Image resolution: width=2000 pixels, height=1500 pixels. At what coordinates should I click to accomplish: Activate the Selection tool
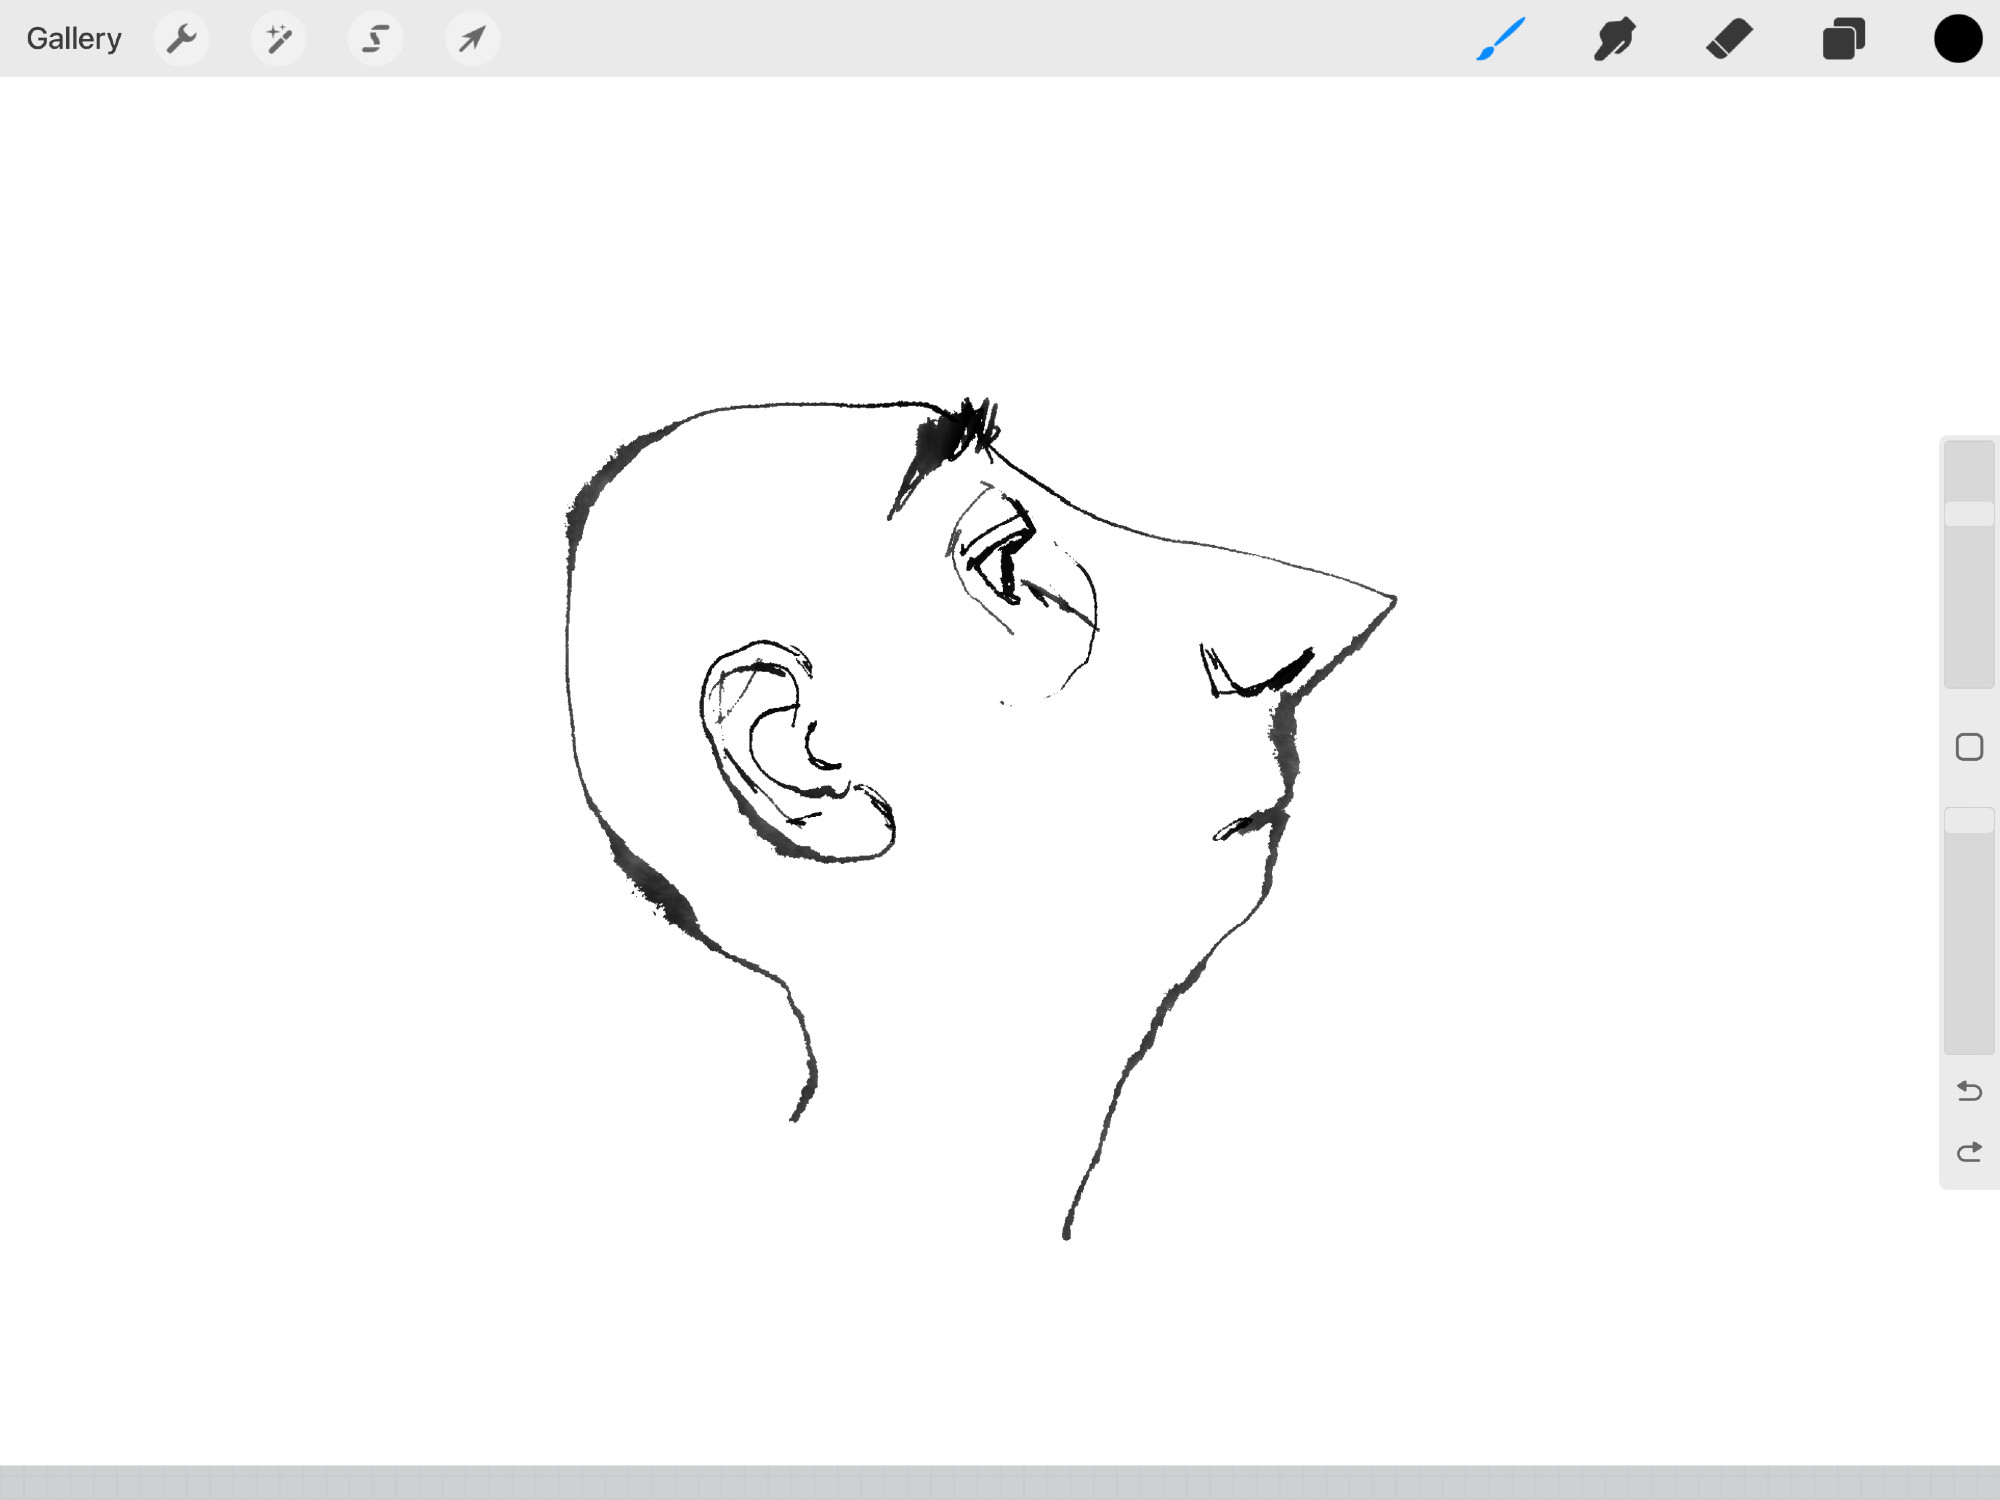point(375,39)
